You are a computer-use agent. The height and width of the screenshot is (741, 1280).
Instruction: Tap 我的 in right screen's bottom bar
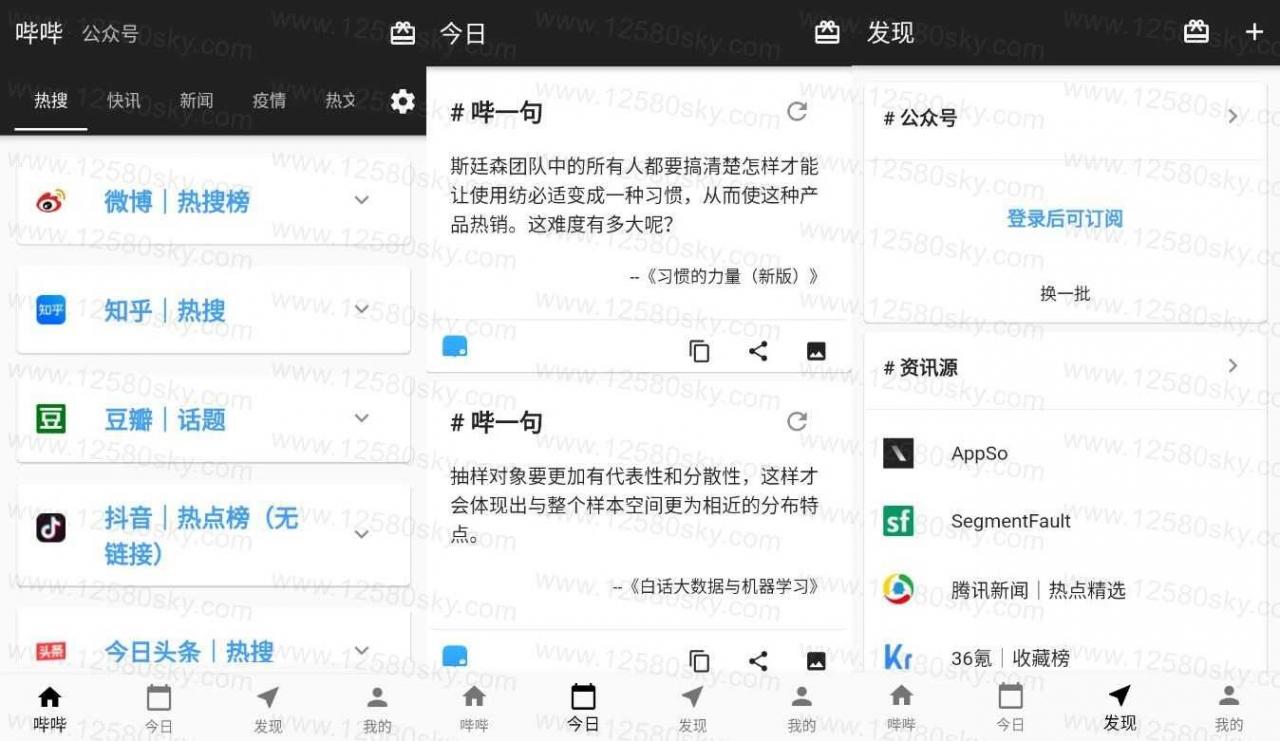1229,709
